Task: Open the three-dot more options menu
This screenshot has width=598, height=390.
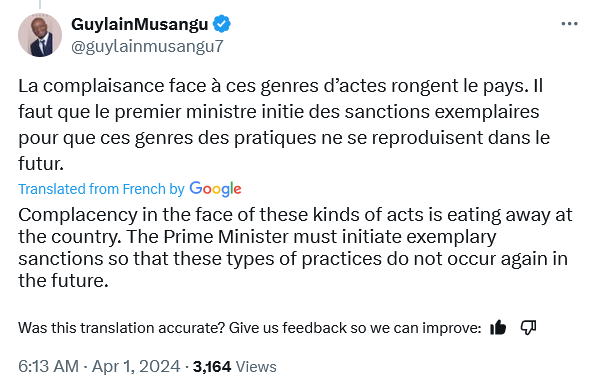Action: (569, 24)
